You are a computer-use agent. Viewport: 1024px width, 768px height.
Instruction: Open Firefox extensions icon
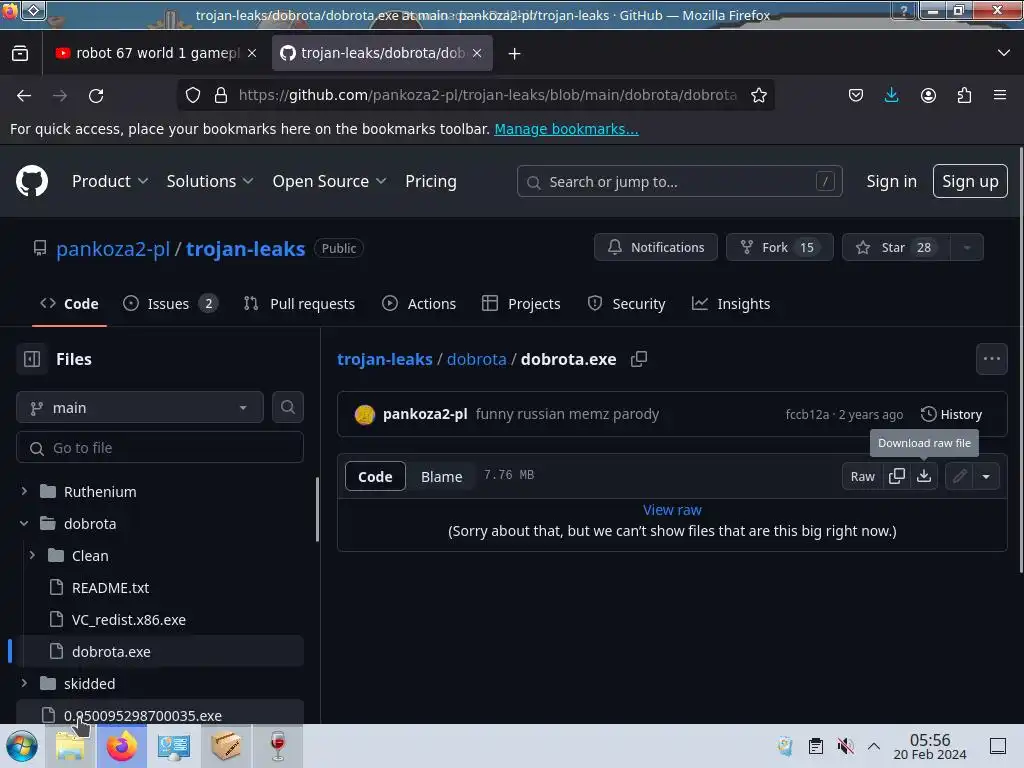(x=964, y=95)
